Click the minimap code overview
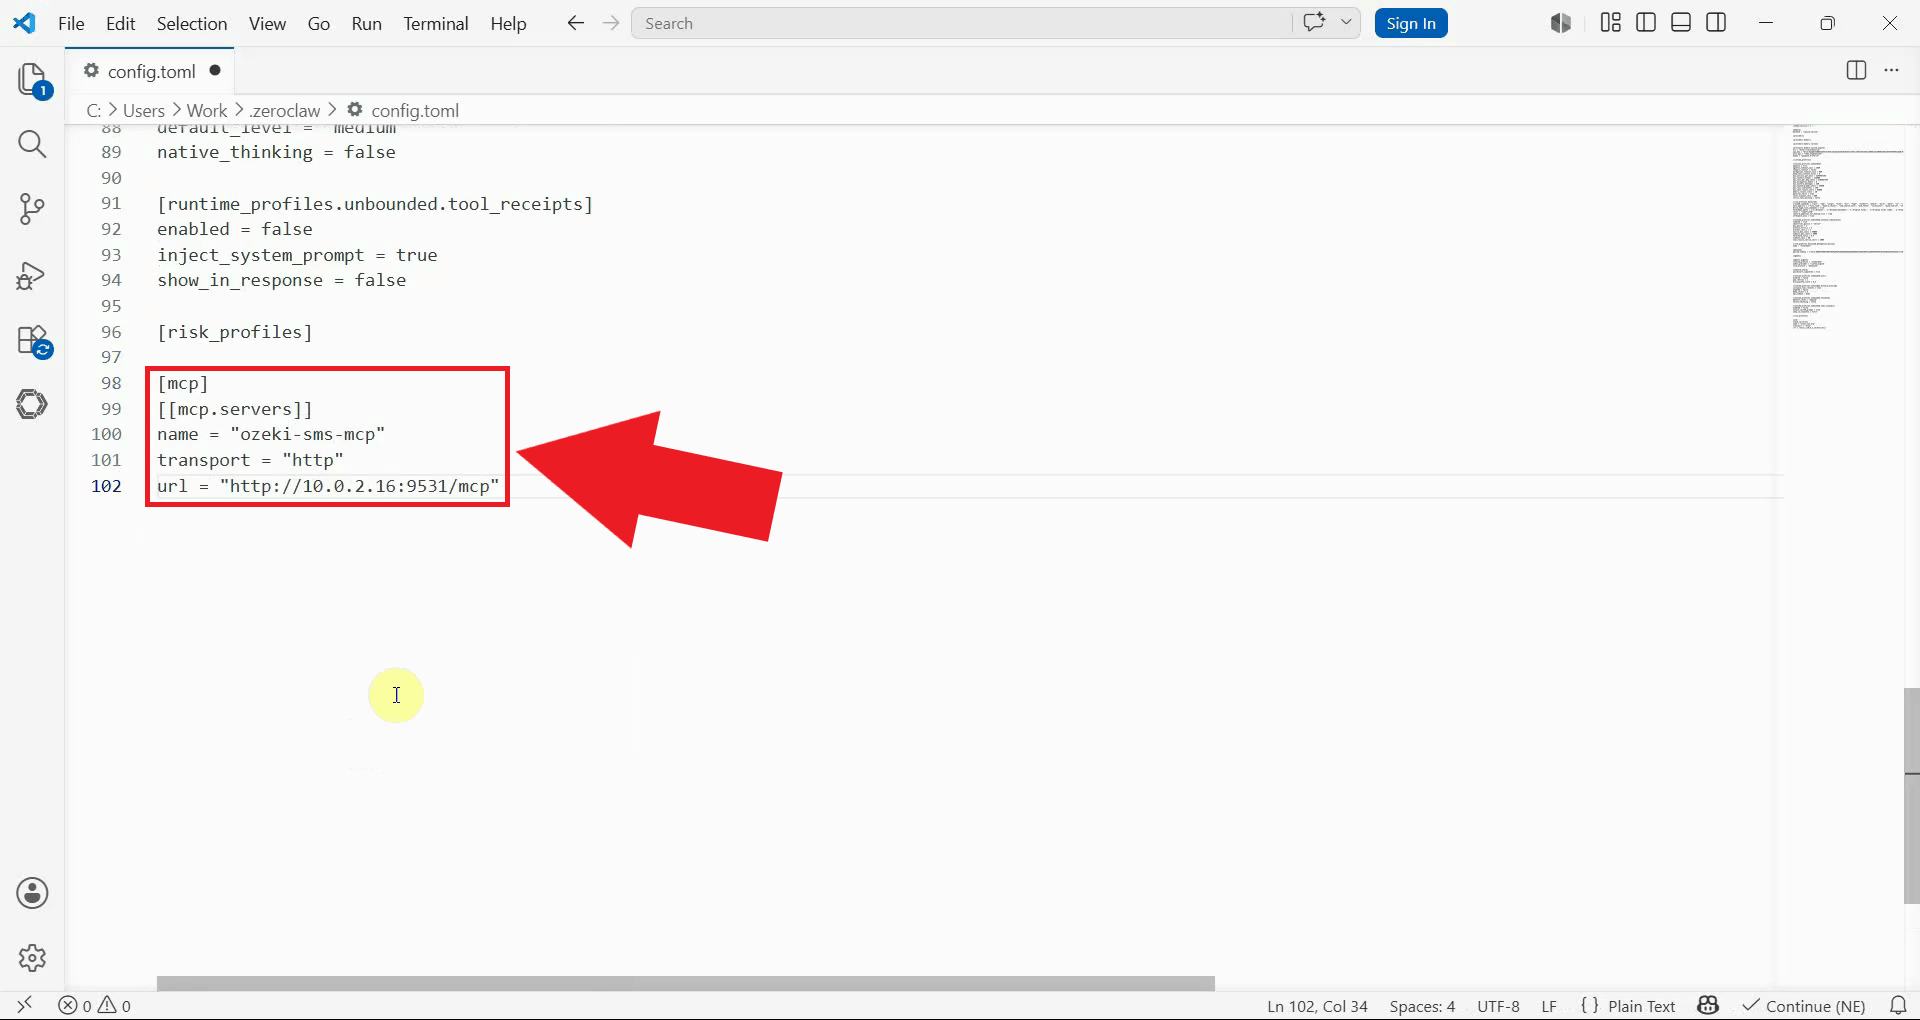This screenshot has height=1020, width=1920. click(1846, 228)
